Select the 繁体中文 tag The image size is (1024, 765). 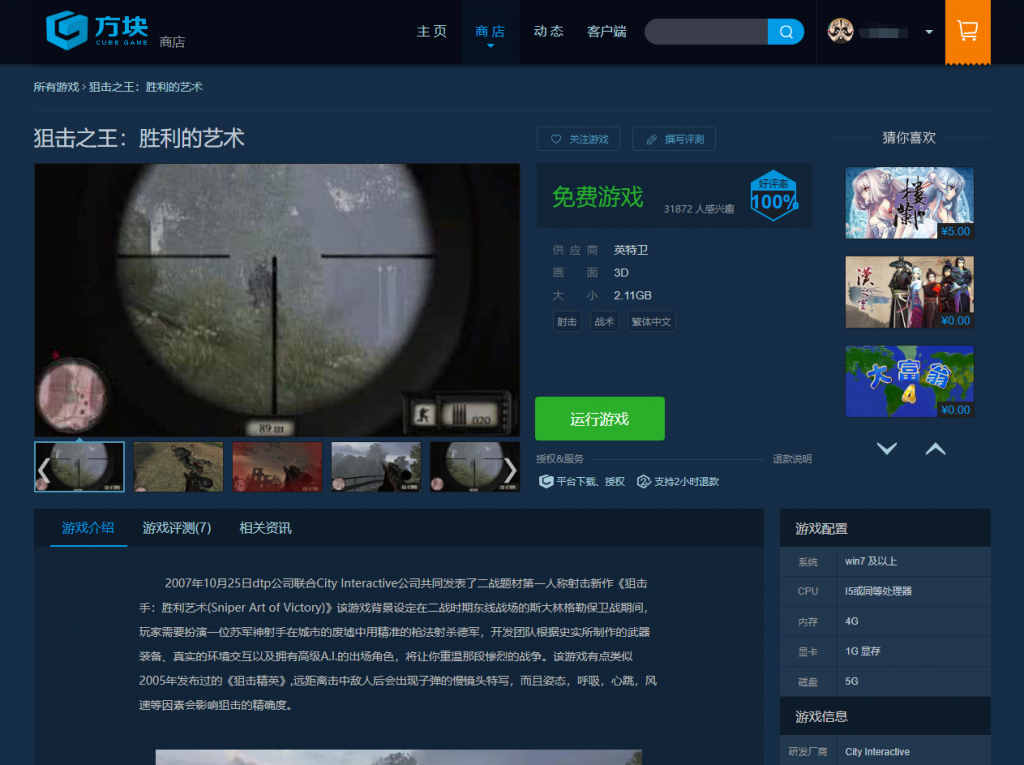coord(651,321)
